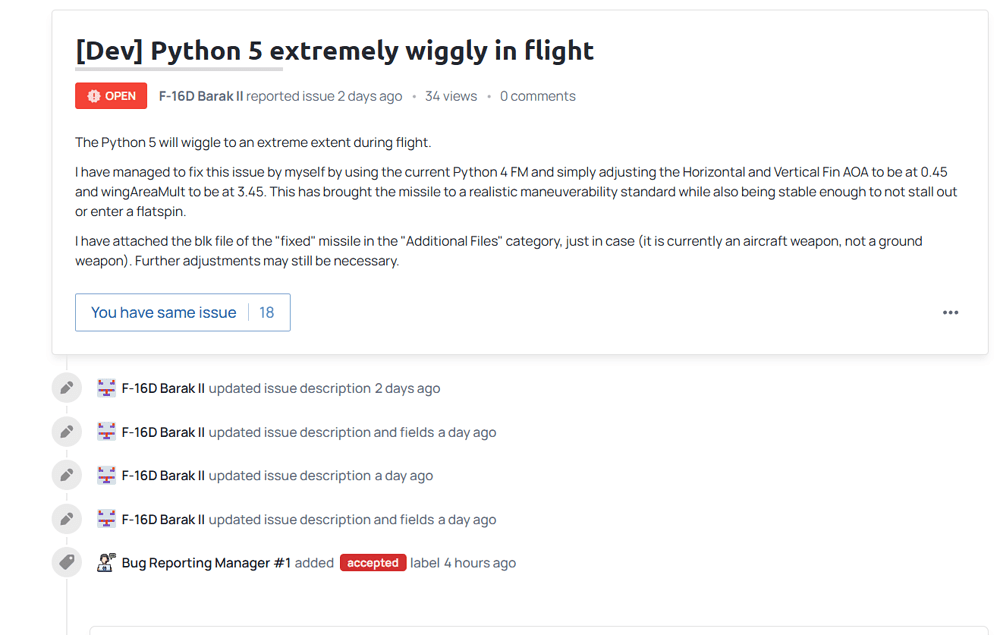Click the '0 comments' text
Viewport: 1000px width, 635px height.
pos(538,96)
